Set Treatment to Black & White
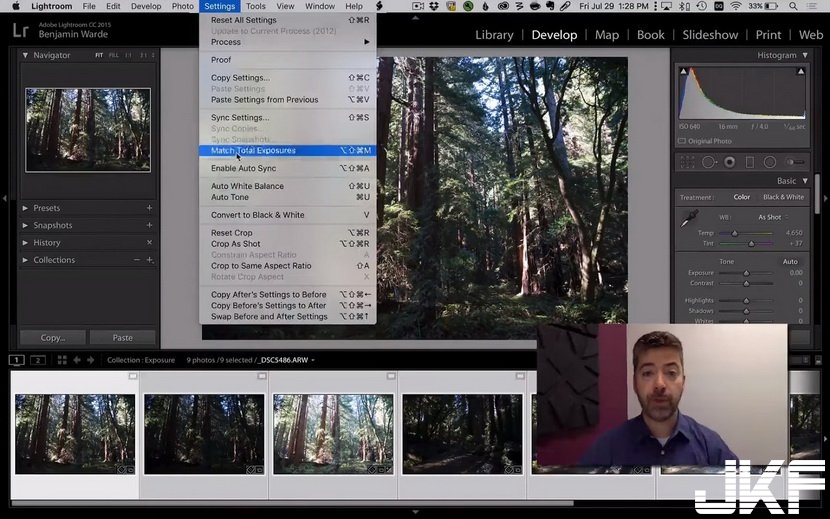The height and width of the screenshot is (519, 830). (783, 197)
